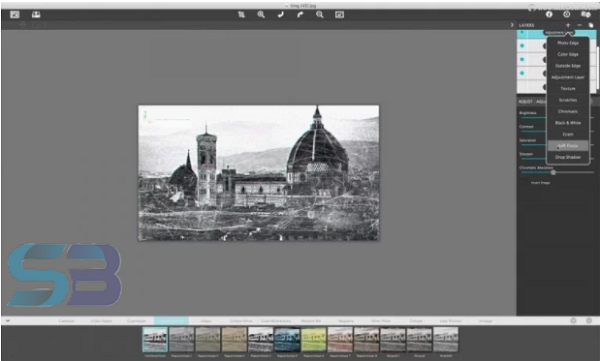Select the Crop tool
Image resolution: width=600 pixels, height=361 pixels.
click(241, 15)
